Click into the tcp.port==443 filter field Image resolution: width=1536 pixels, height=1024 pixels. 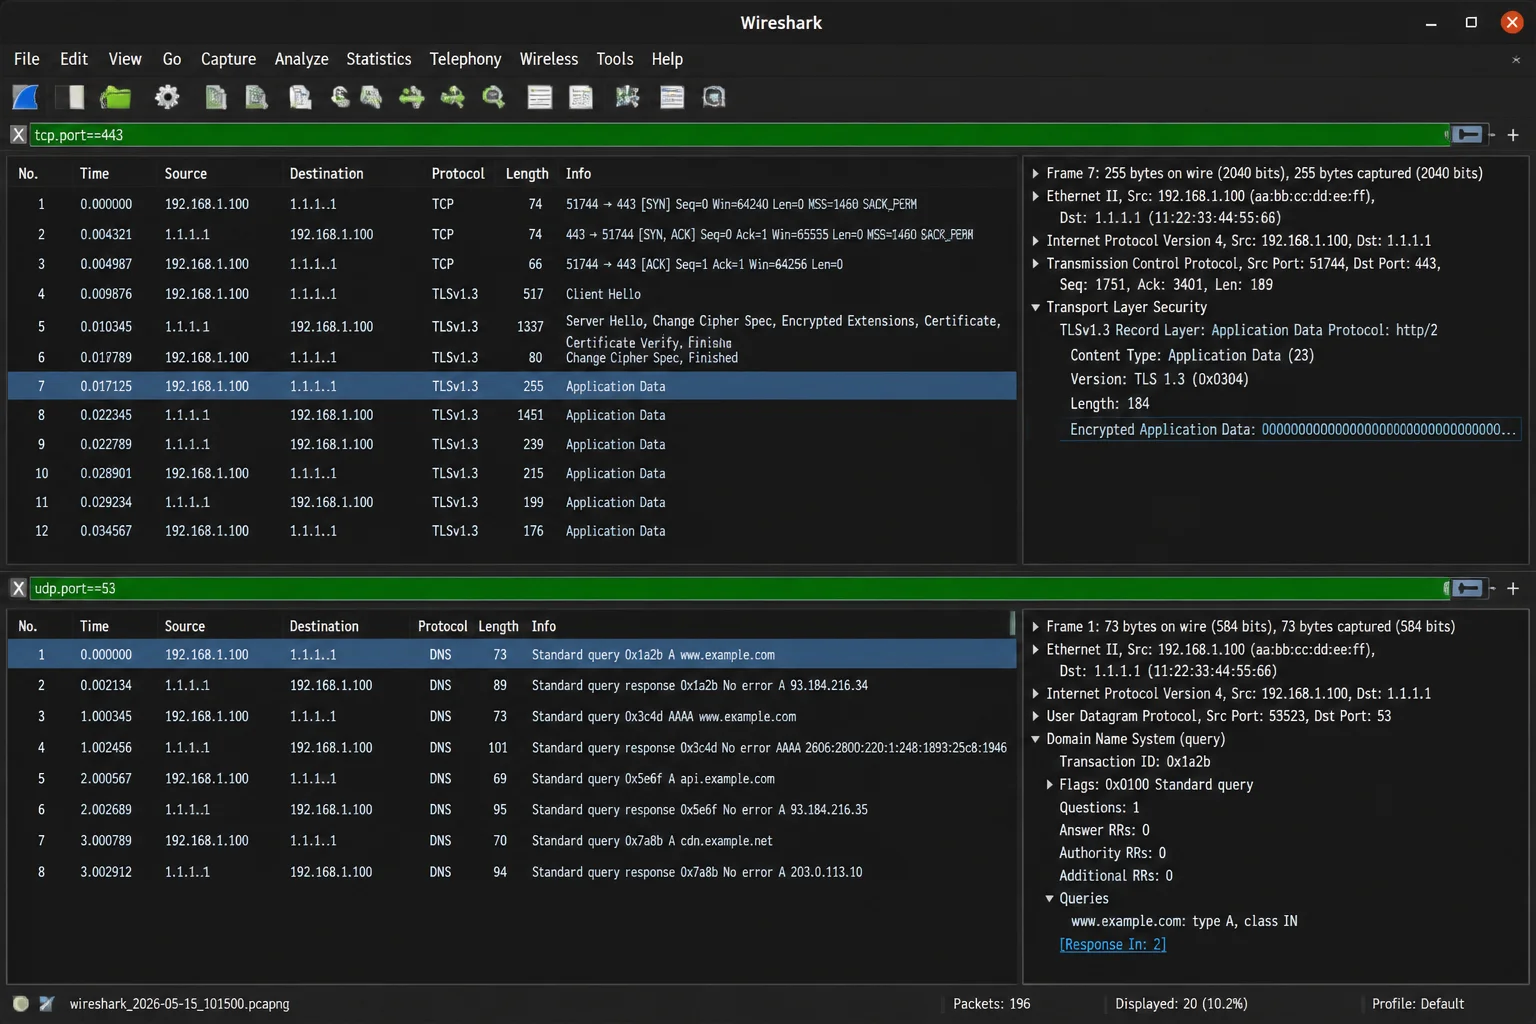(x=738, y=135)
